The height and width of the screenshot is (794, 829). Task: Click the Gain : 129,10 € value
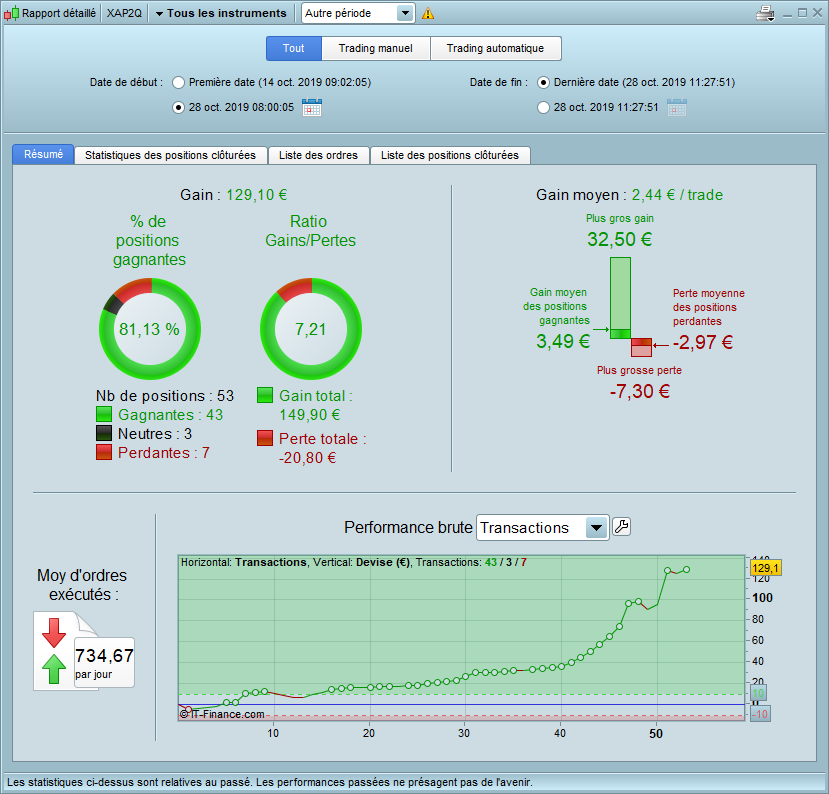(x=256, y=195)
